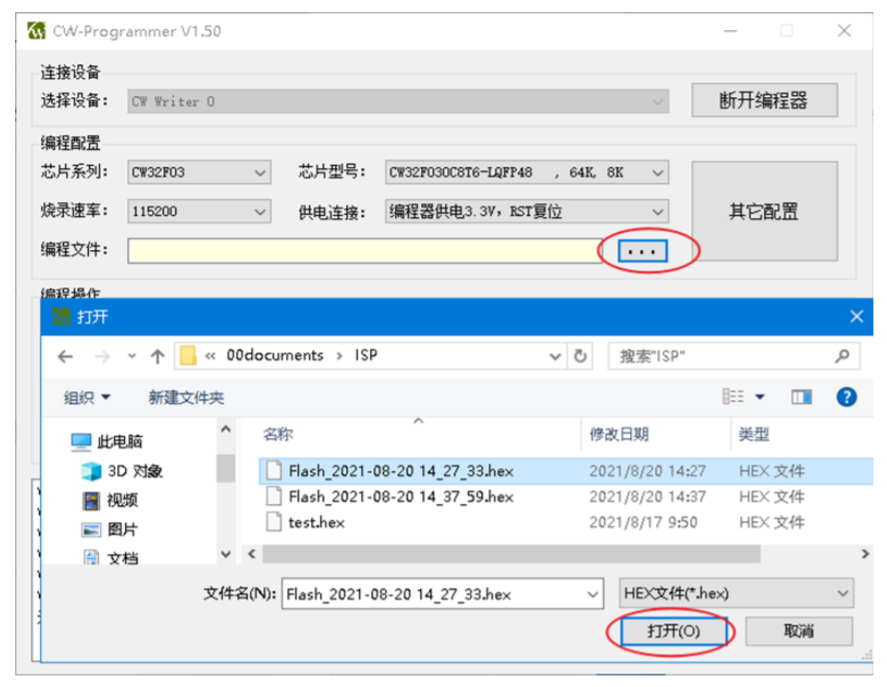Click 新建文件夹 button

click(186, 397)
